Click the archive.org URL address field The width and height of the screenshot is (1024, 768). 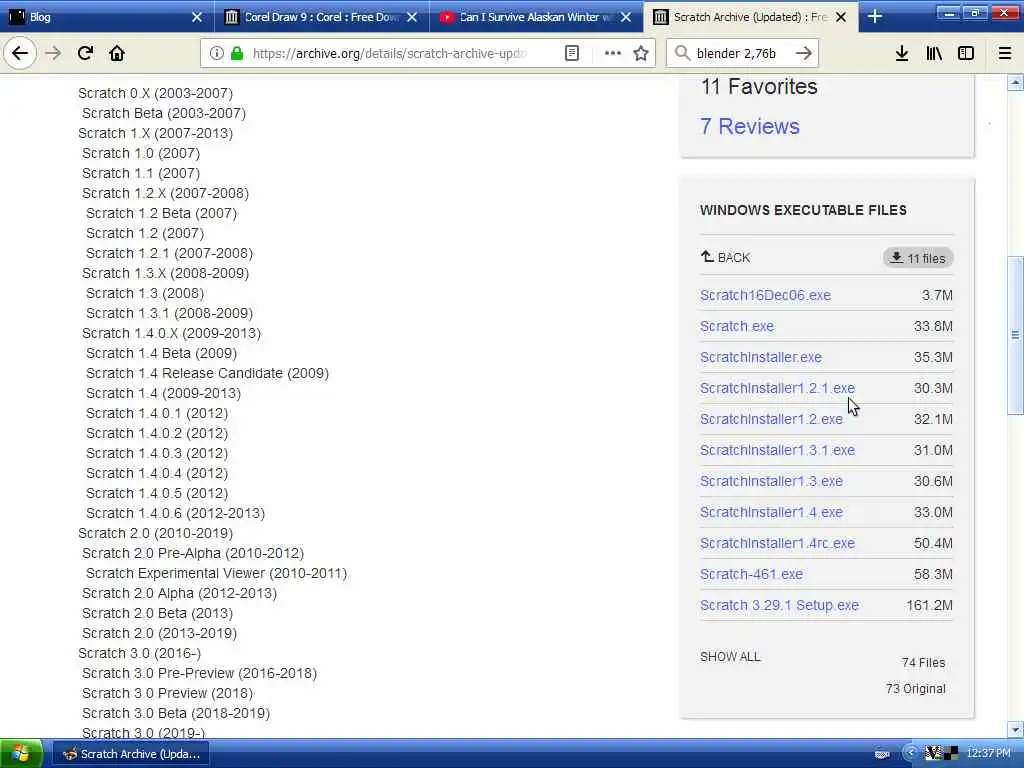[x=389, y=54]
